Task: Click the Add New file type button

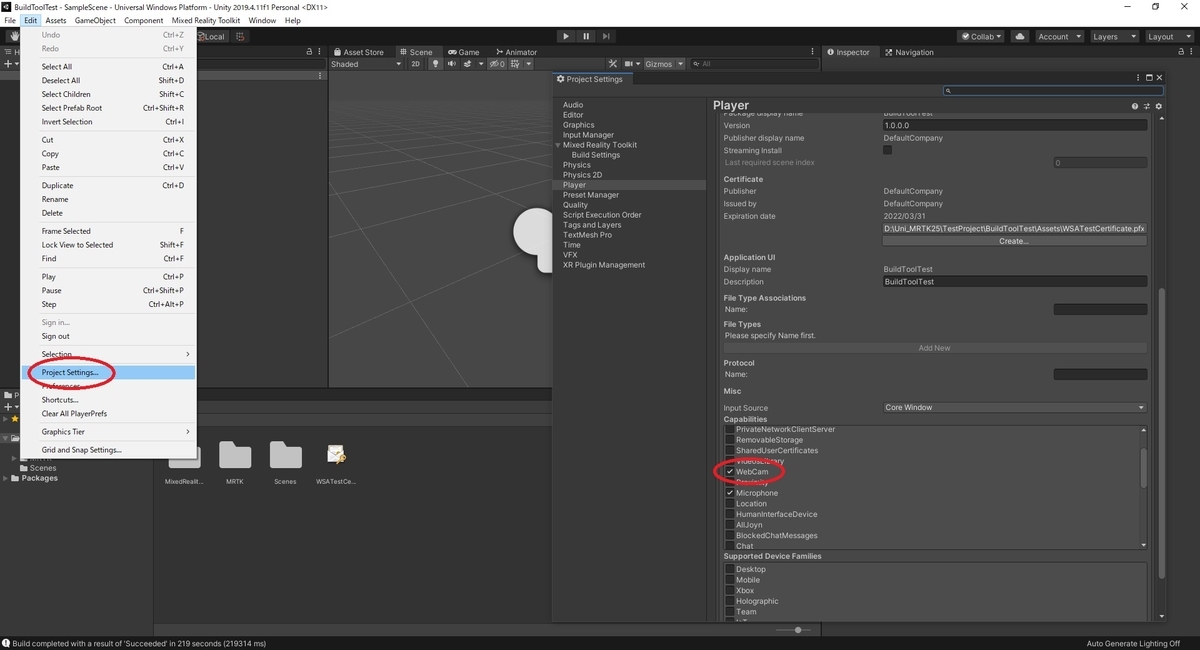Action: tap(934, 348)
